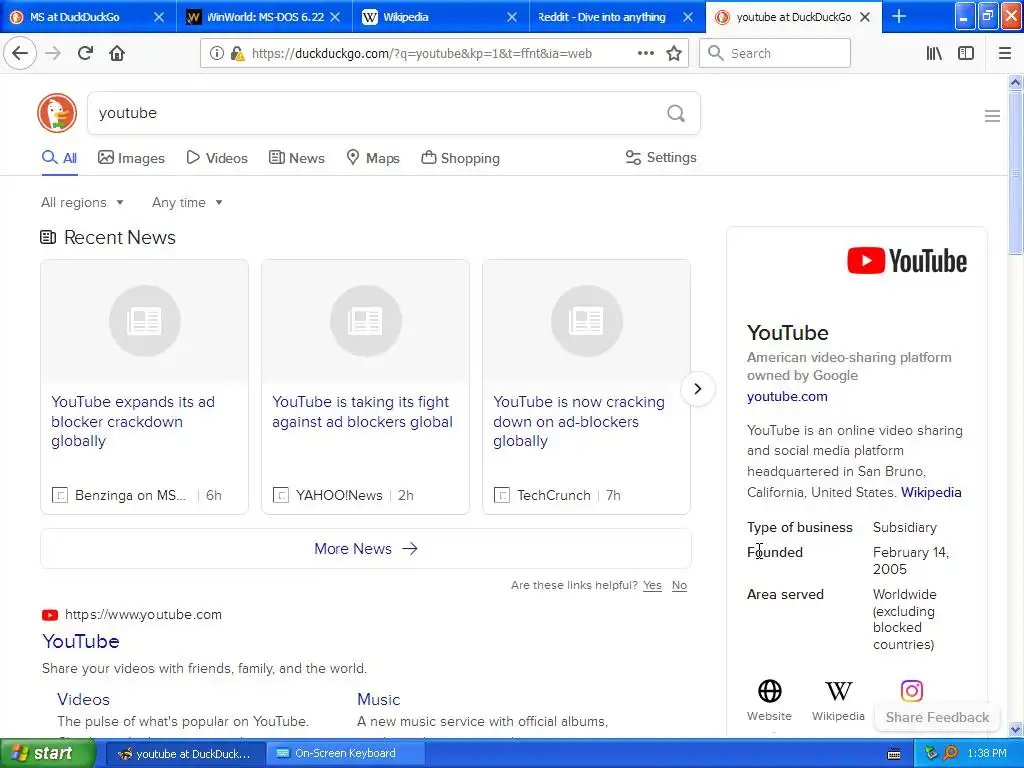The height and width of the screenshot is (768, 1024).
Task: Go to the browser home page
Action: 117,53
